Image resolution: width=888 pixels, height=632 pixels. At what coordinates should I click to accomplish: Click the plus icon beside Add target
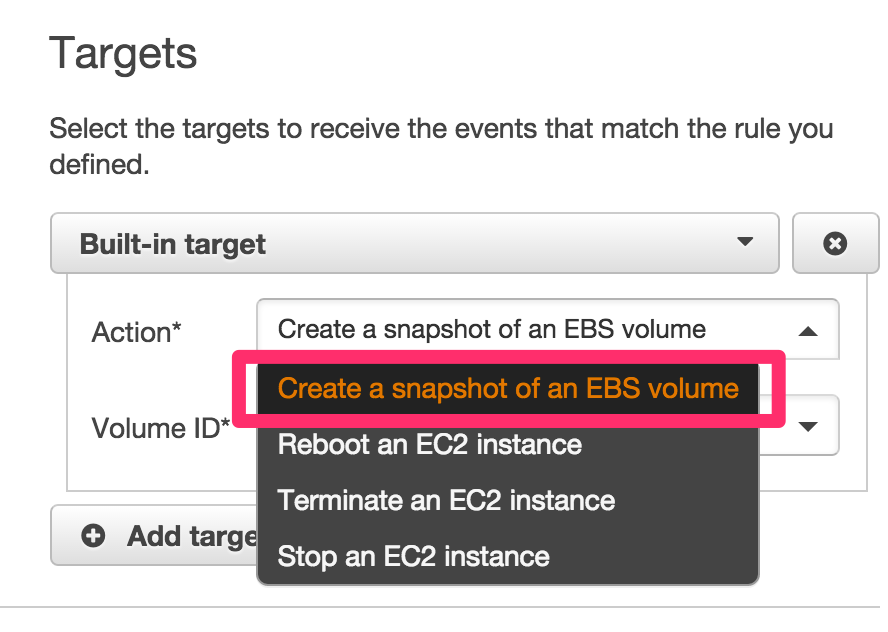click(x=93, y=536)
